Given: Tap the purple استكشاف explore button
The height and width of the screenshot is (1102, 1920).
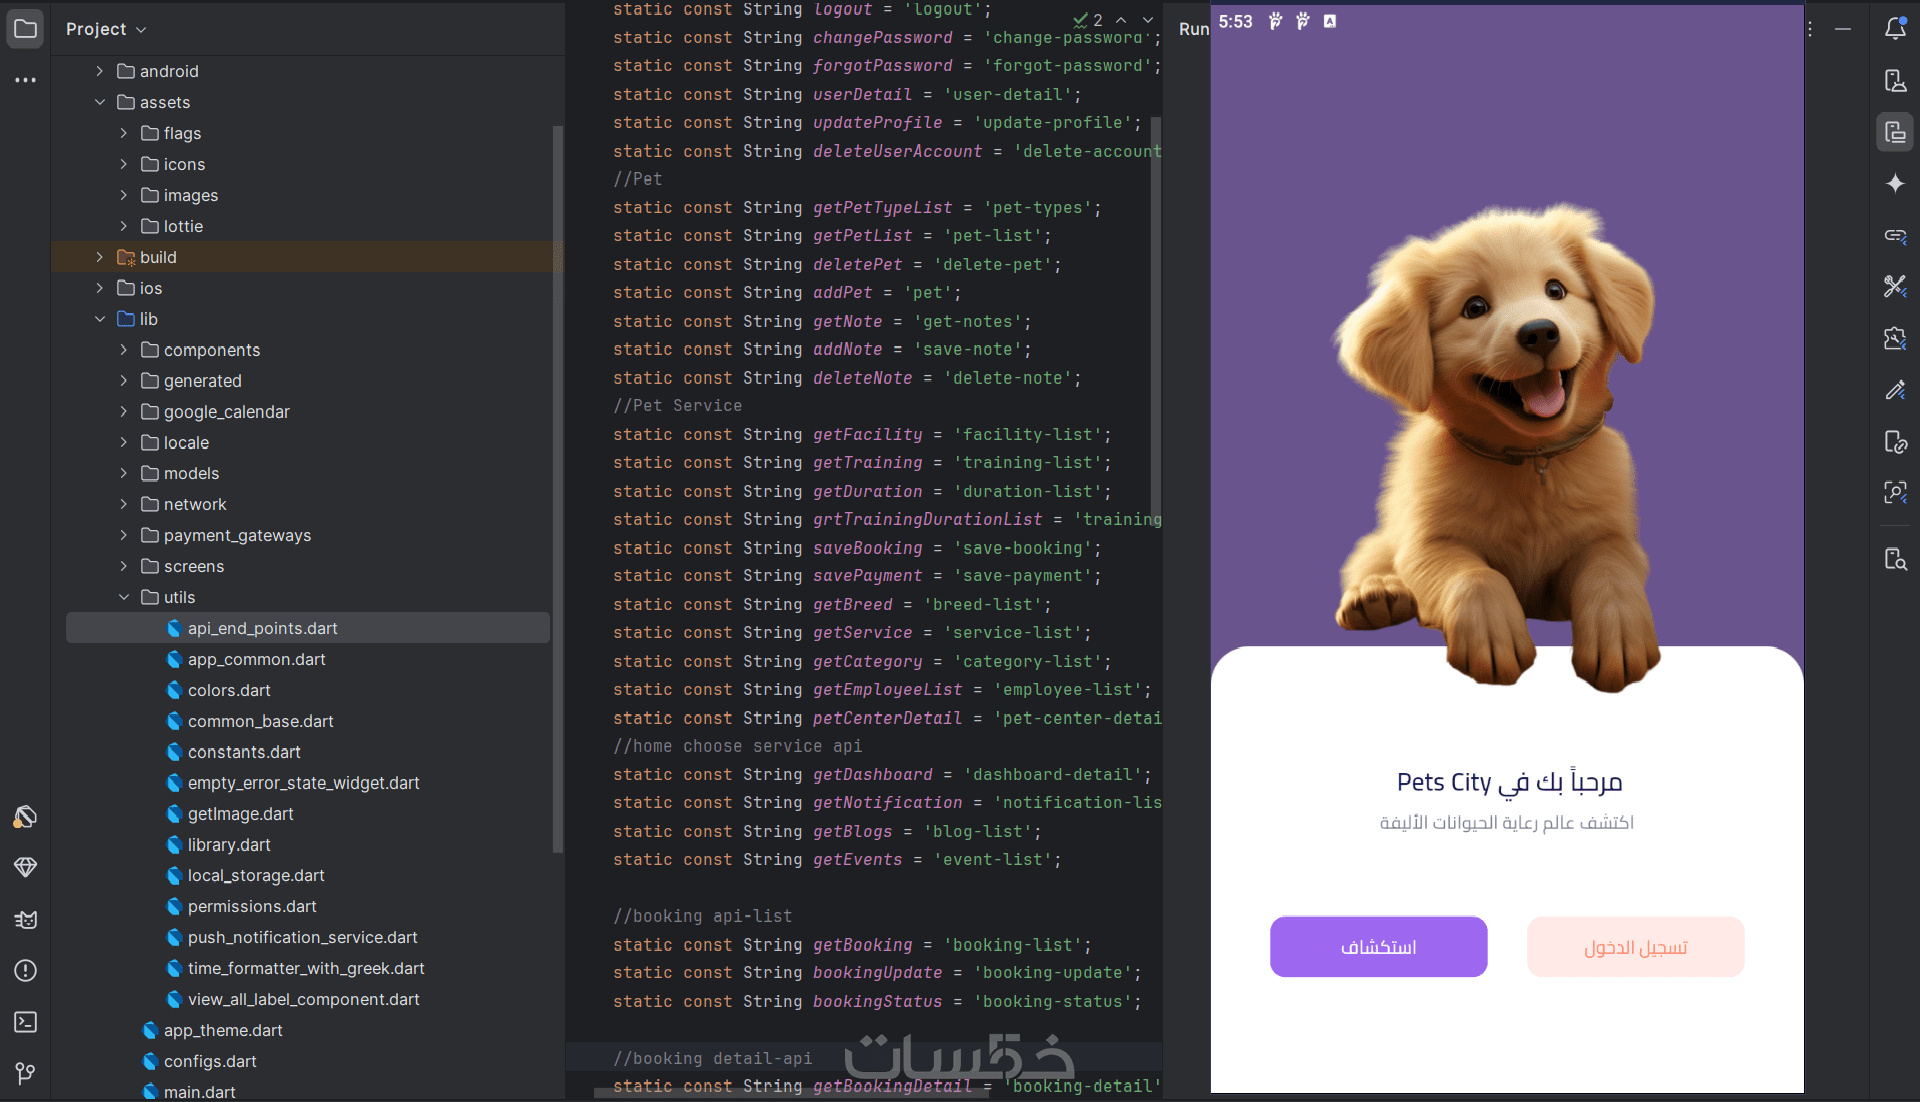Looking at the screenshot, I should click(x=1378, y=947).
